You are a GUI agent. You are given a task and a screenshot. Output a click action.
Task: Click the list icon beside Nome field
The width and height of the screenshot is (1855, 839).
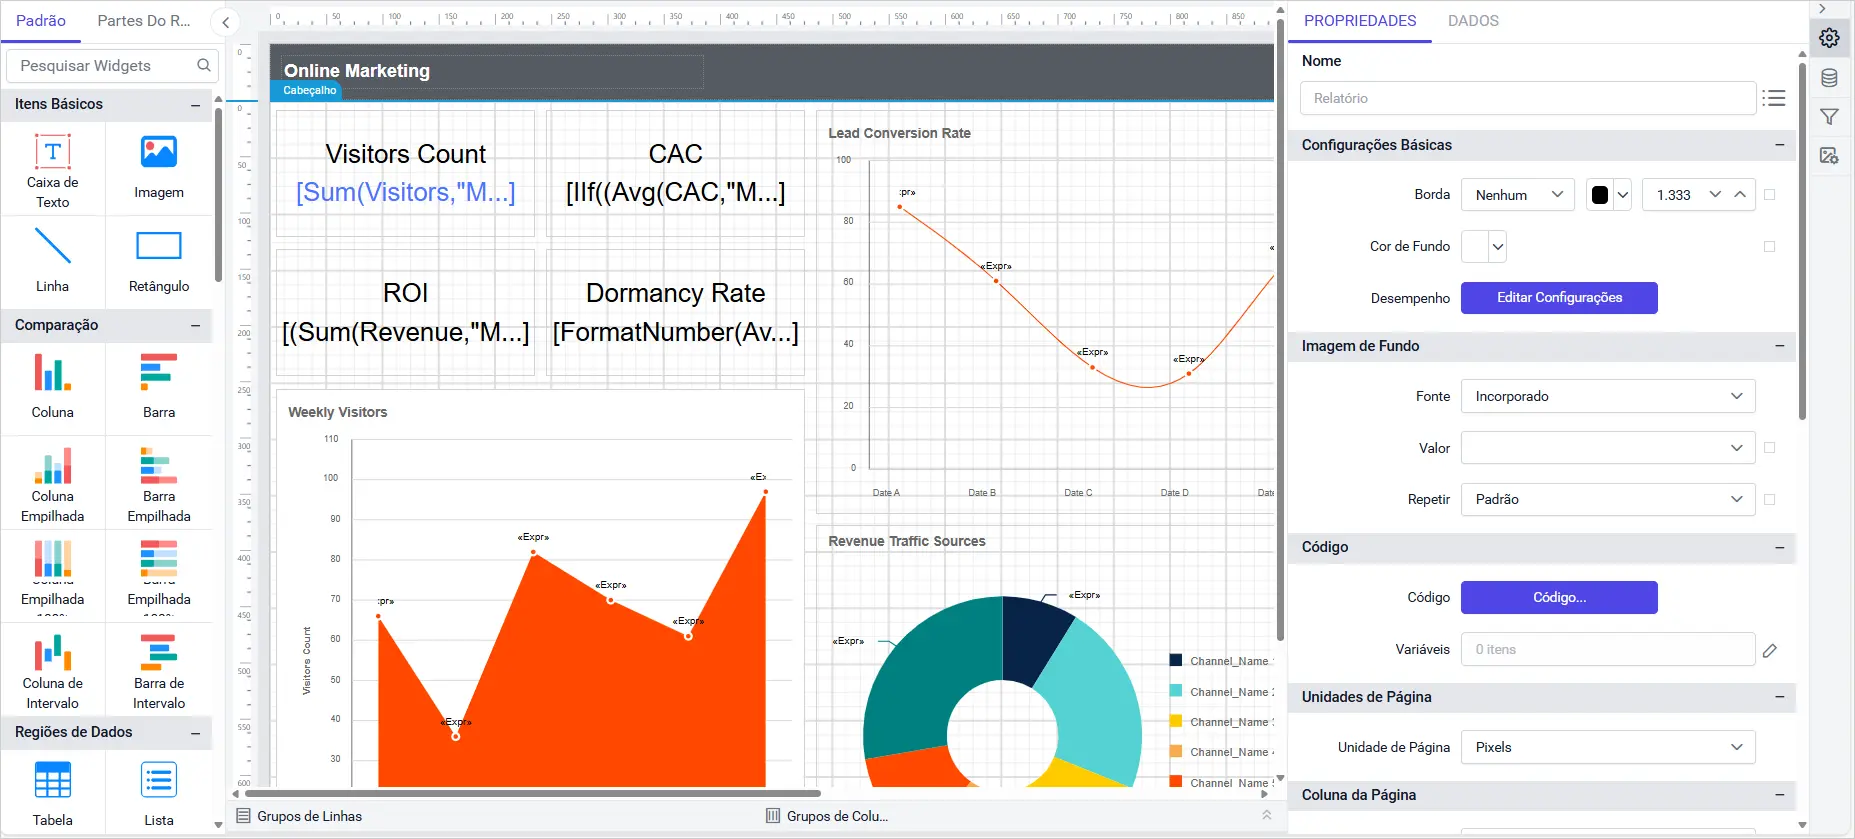tap(1774, 98)
